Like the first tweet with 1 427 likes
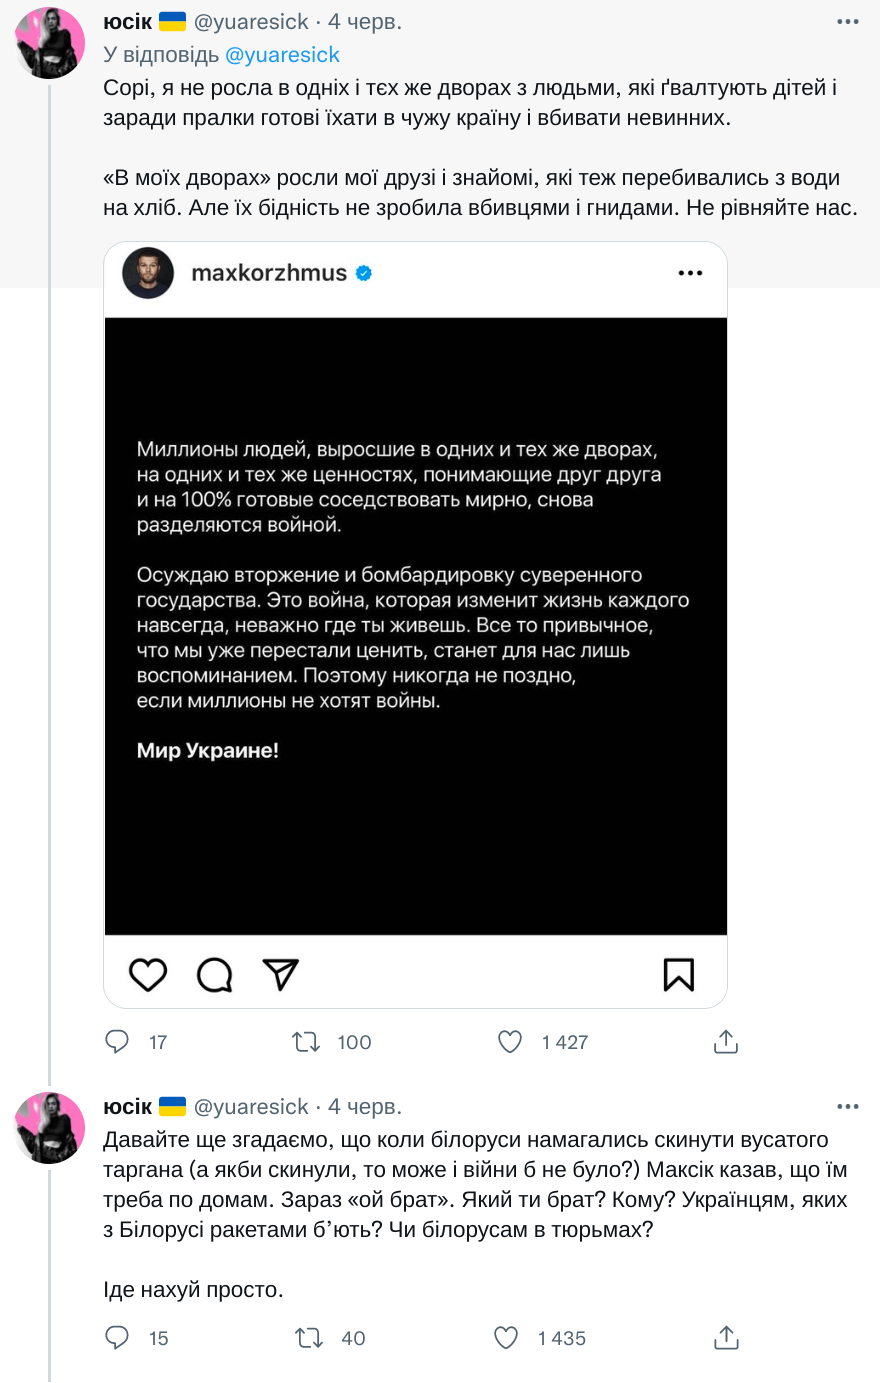The height and width of the screenshot is (1383, 880). coord(510,1042)
